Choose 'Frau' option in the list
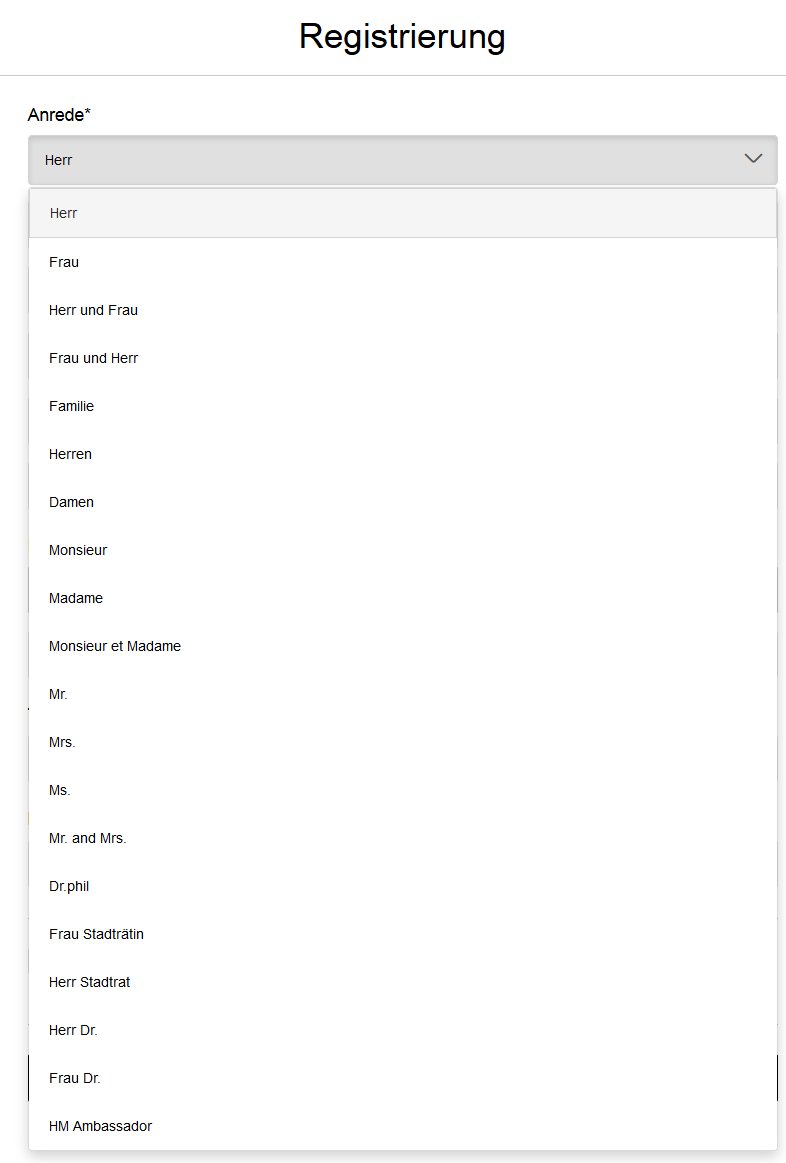Screen dimensions: 786x1163 tap(403, 262)
